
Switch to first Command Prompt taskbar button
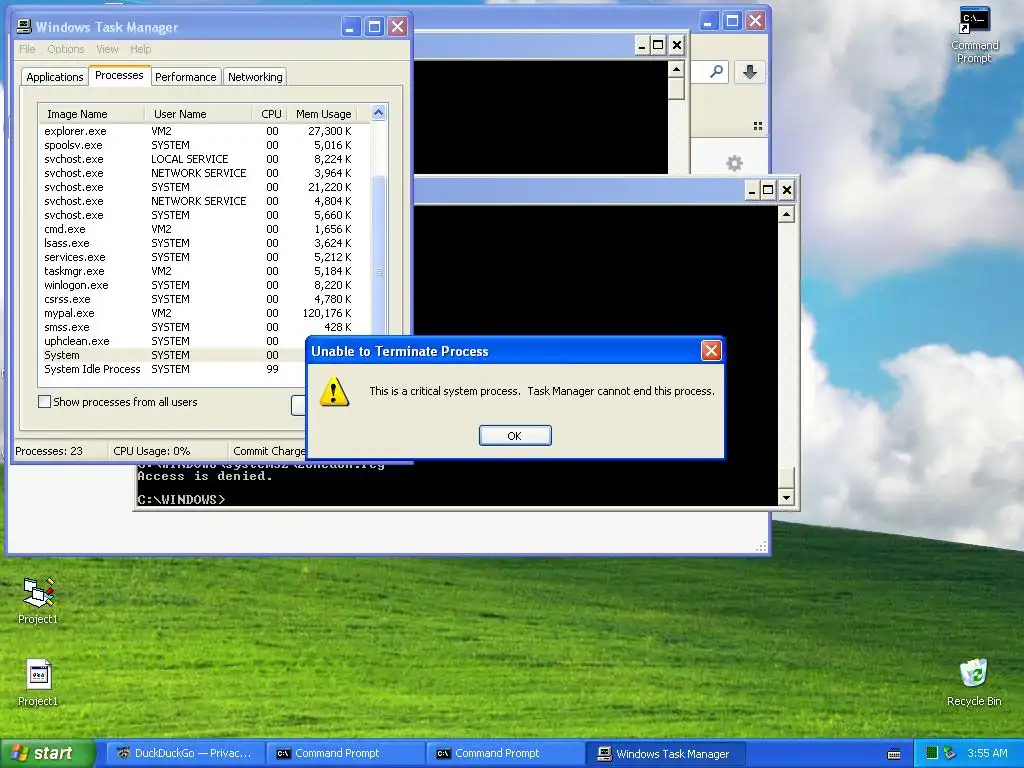tap(345, 753)
